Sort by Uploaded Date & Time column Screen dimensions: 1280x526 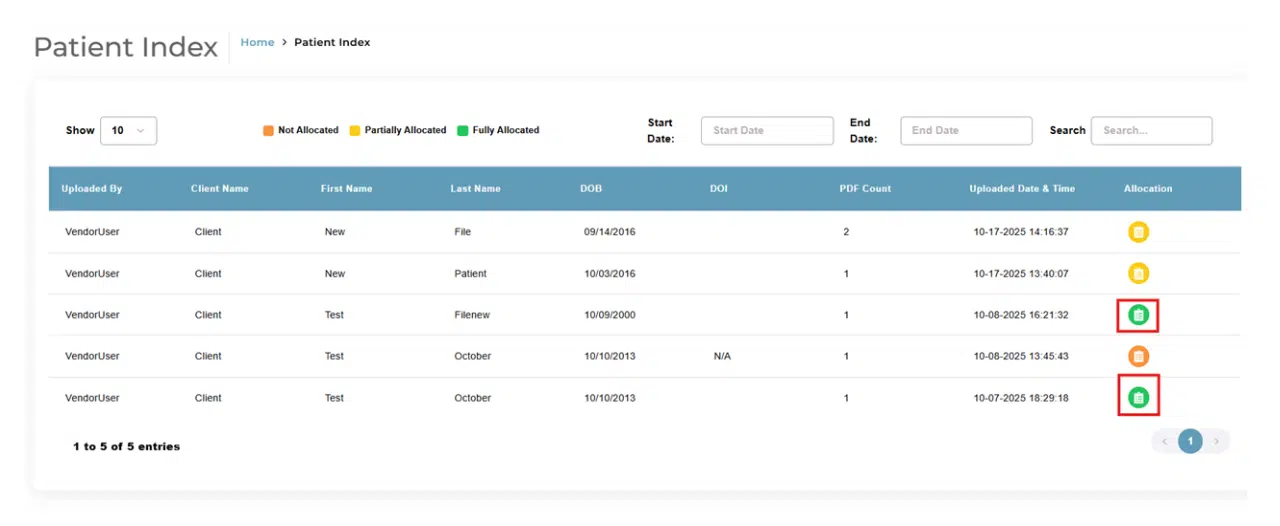click(x=1020, y=188)
